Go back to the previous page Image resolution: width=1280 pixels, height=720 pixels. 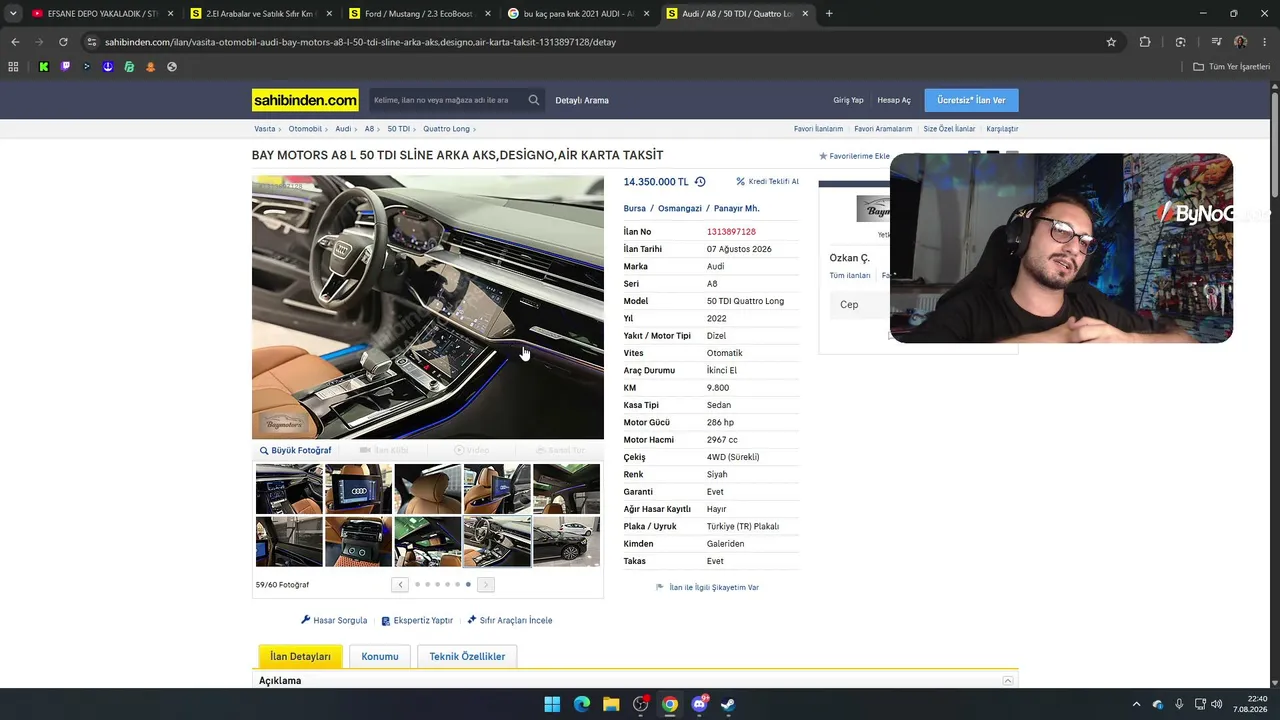pos(15,42)
